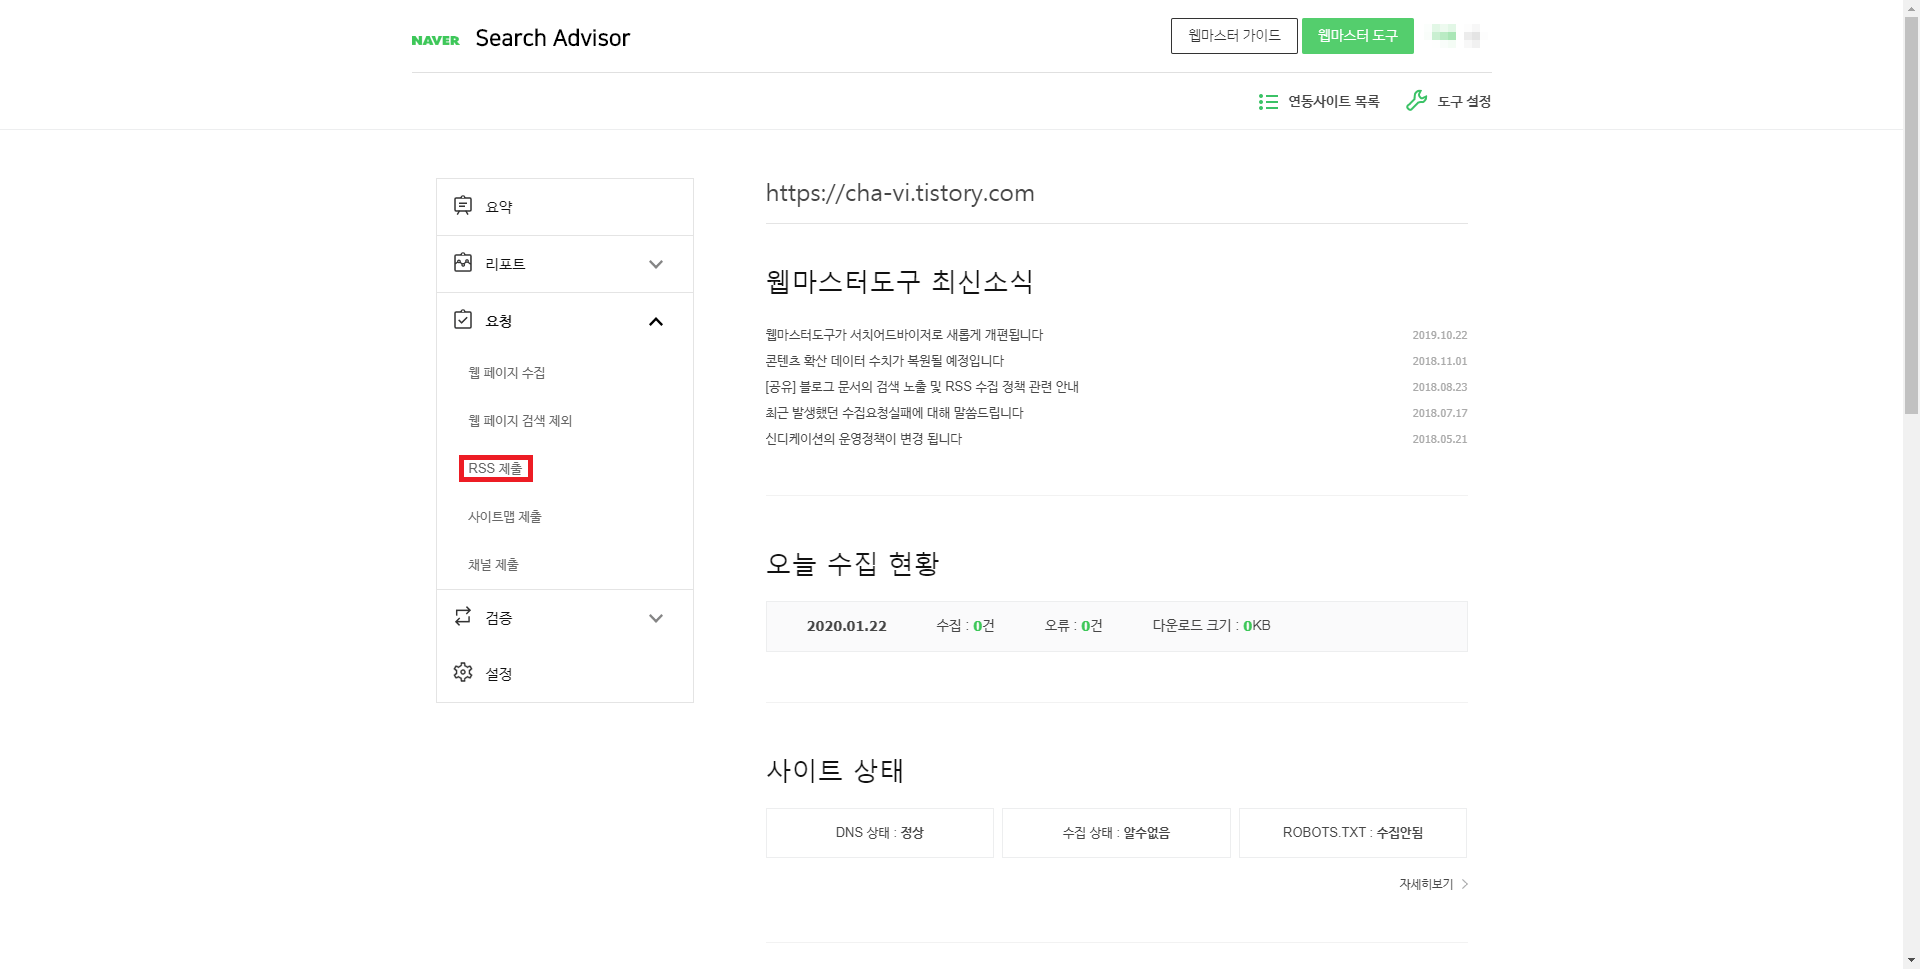Open news 신디케이션의 운영정책이 변경 됩니다
The height and width of the screenshot is (969, 1920).
click(864, 439)
